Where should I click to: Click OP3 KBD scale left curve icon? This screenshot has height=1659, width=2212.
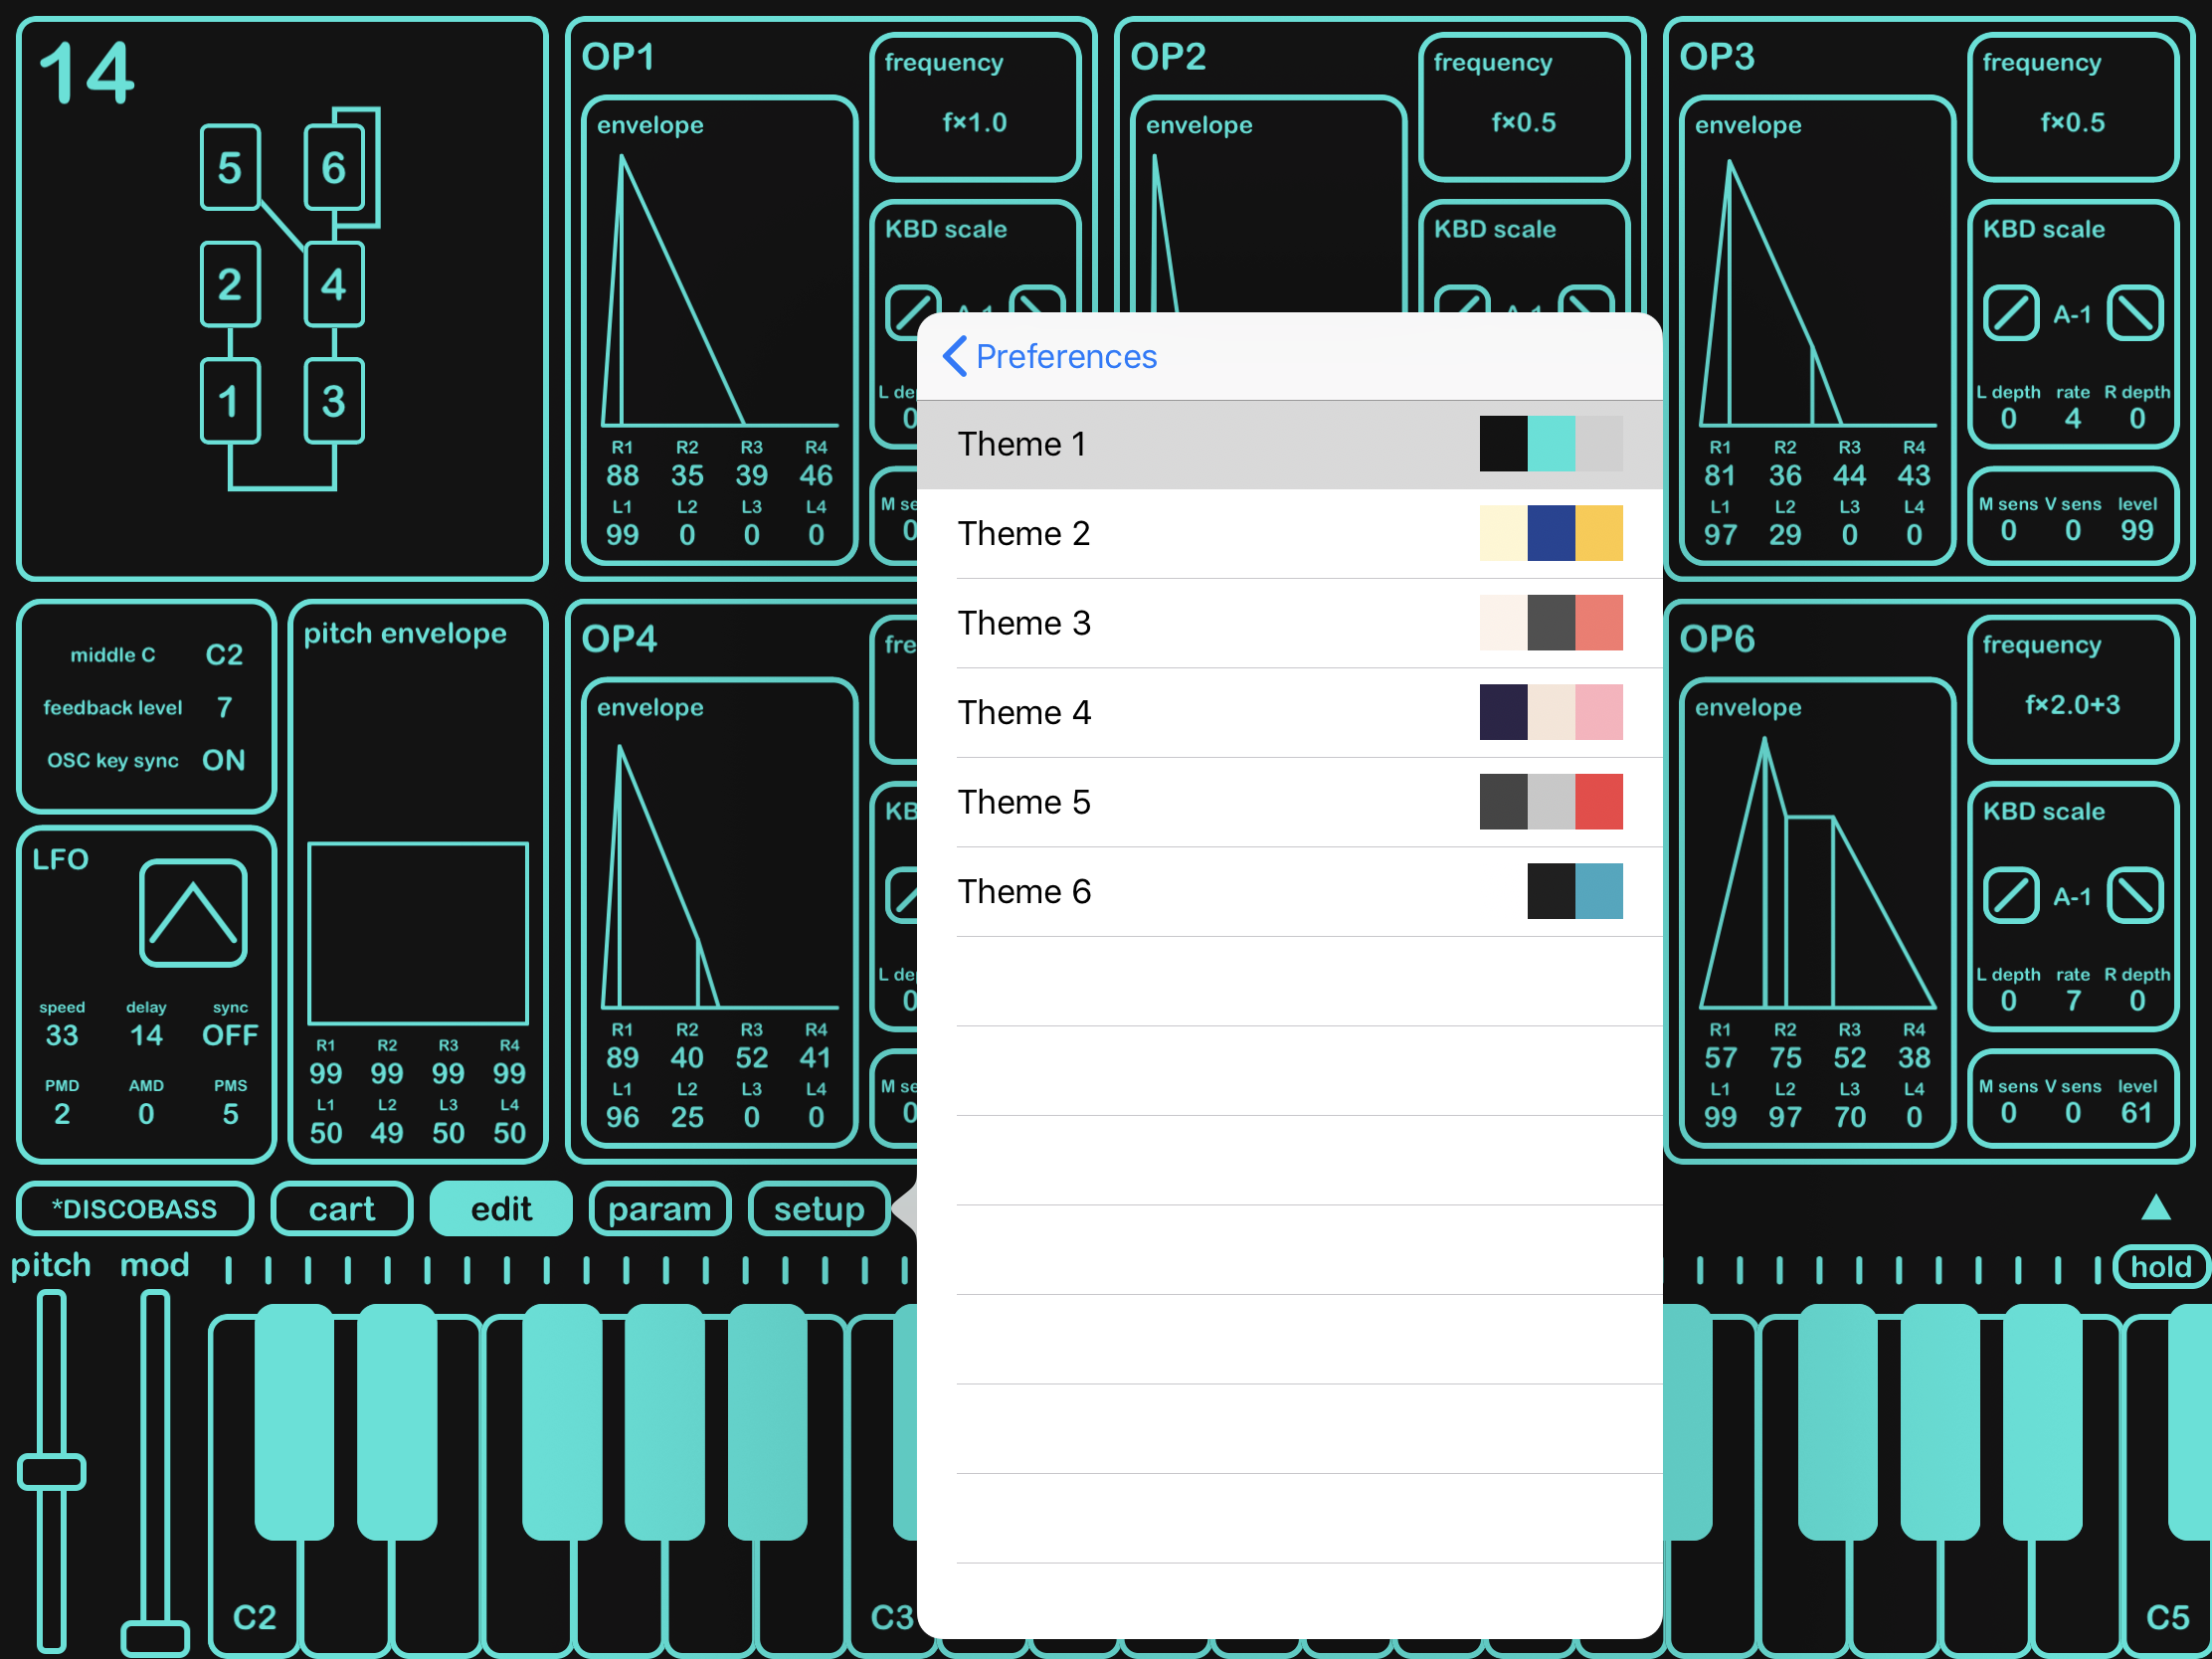click(2010, 314)
